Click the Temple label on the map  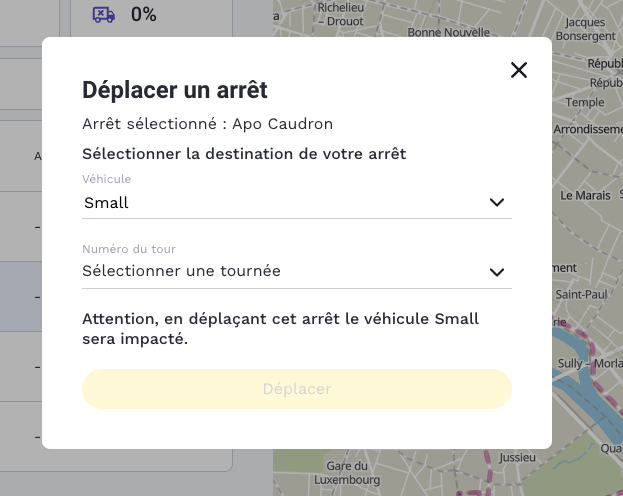(585, 102)
